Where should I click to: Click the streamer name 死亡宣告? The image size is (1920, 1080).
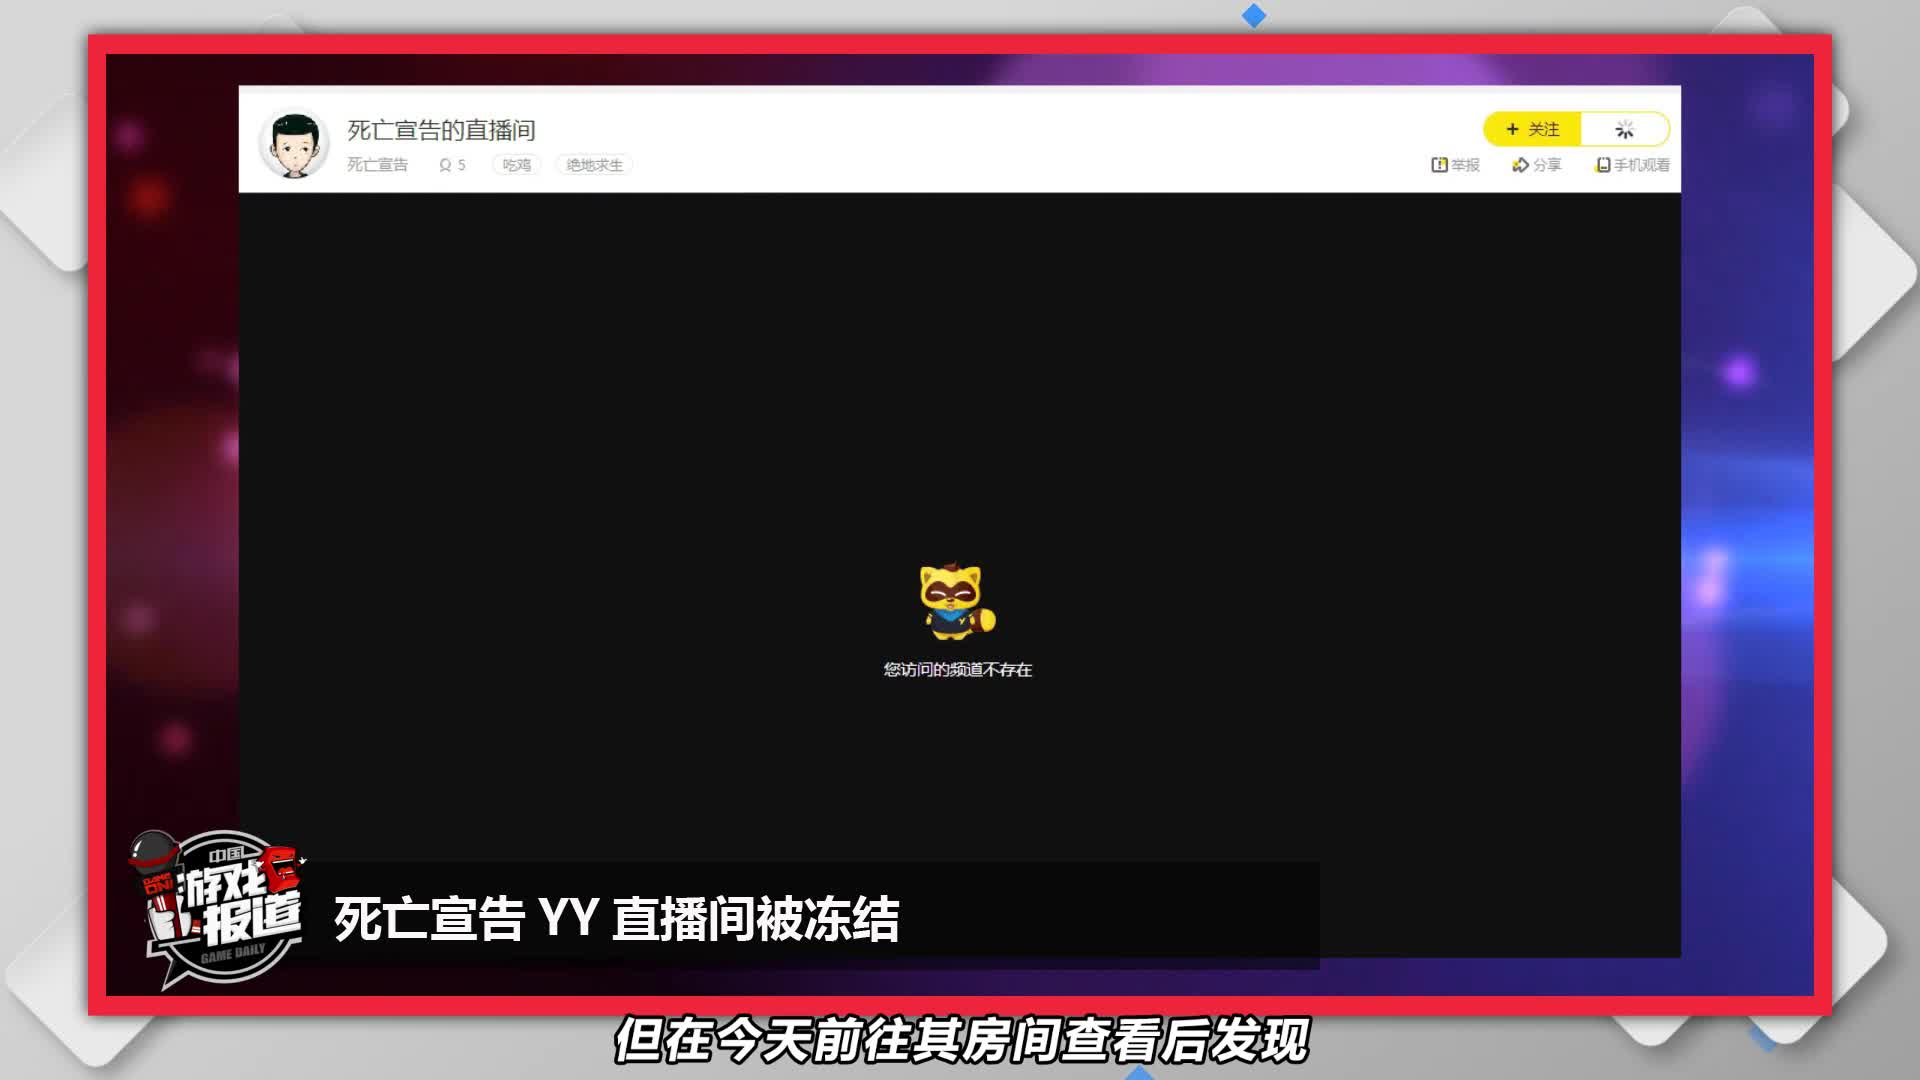pos(377,165)
